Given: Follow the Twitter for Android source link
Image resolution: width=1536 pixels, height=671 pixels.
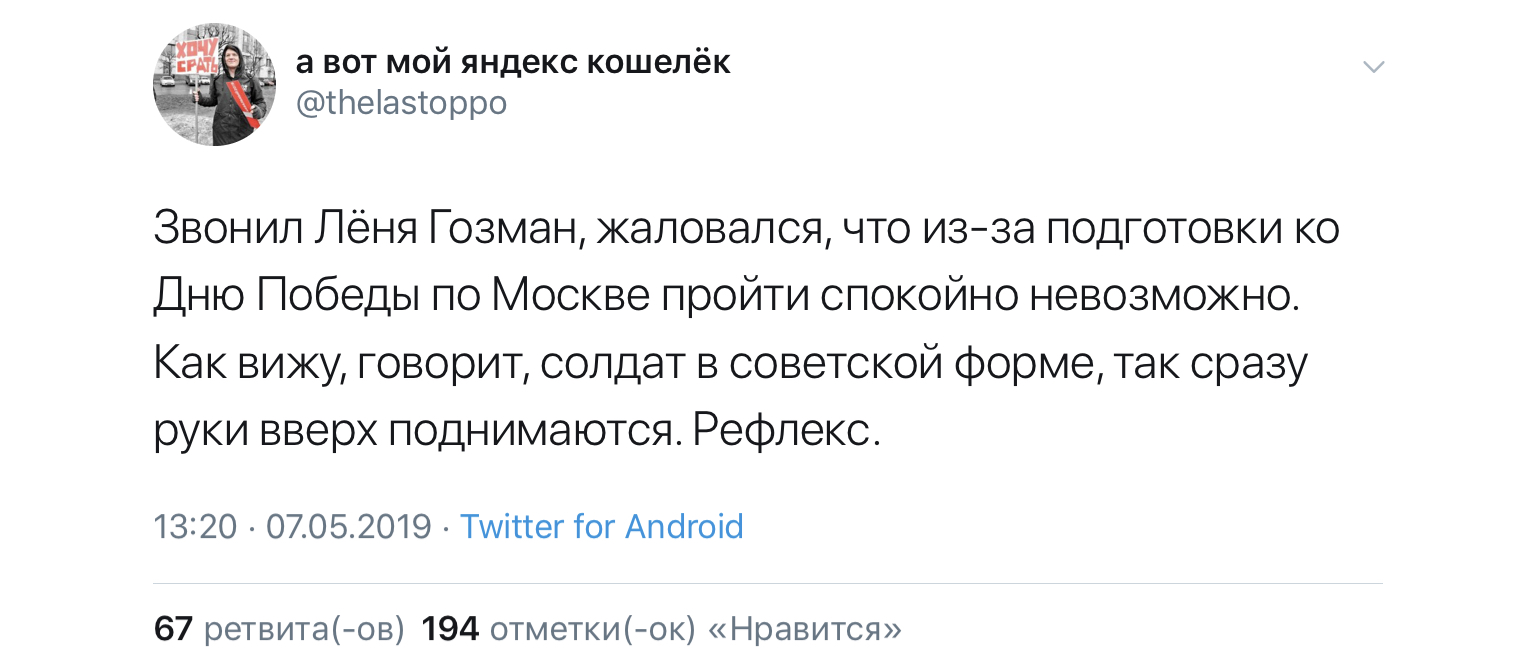Looking at the screenshot, I should [601, 526].
